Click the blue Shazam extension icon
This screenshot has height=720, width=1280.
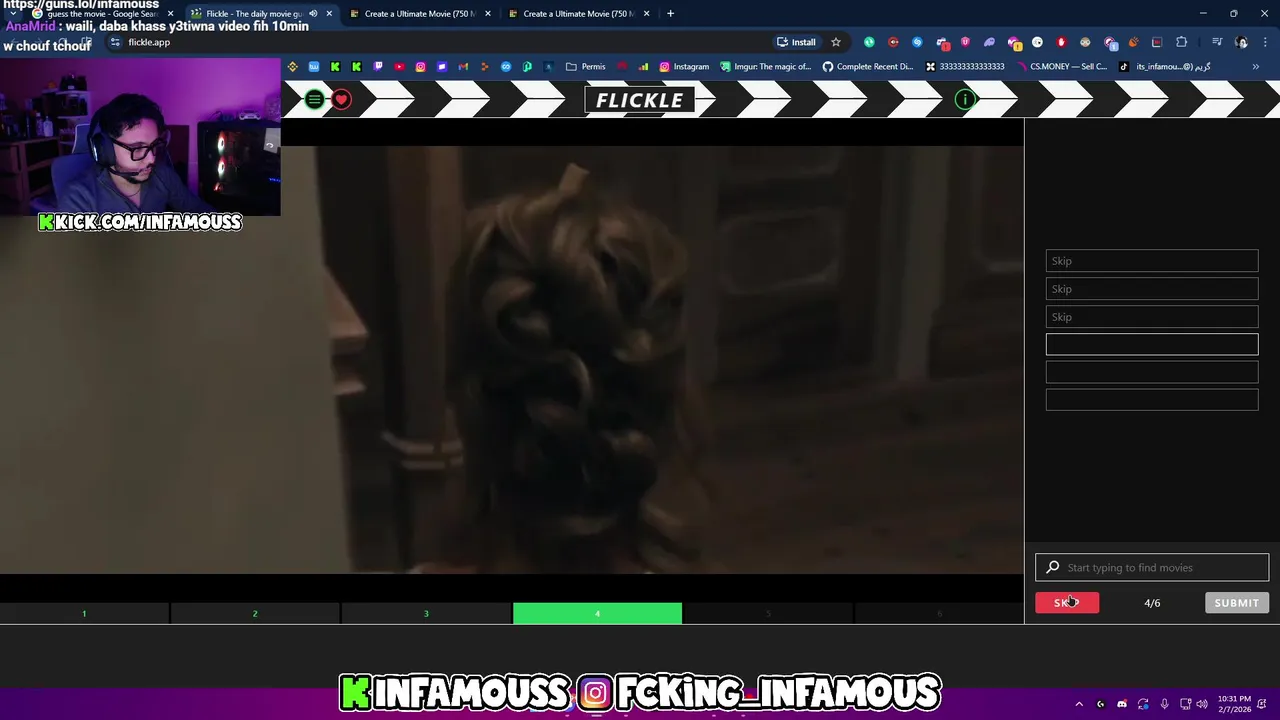pyautogui.click(x=917, y=42)
